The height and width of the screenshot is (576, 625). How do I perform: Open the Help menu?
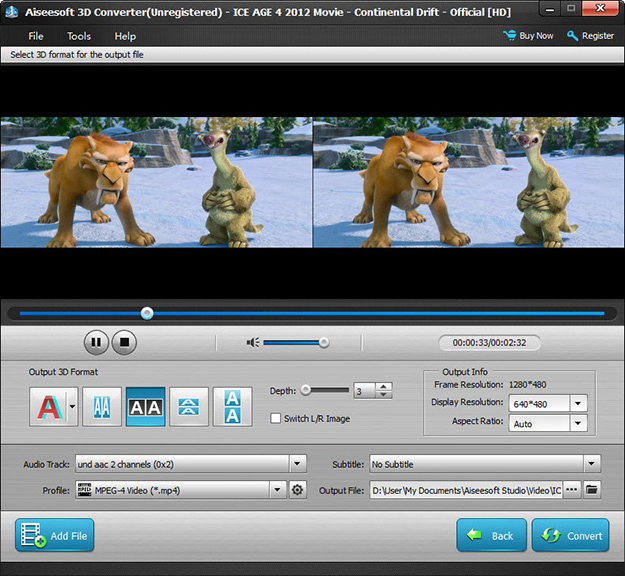click(x=125, y=36)
